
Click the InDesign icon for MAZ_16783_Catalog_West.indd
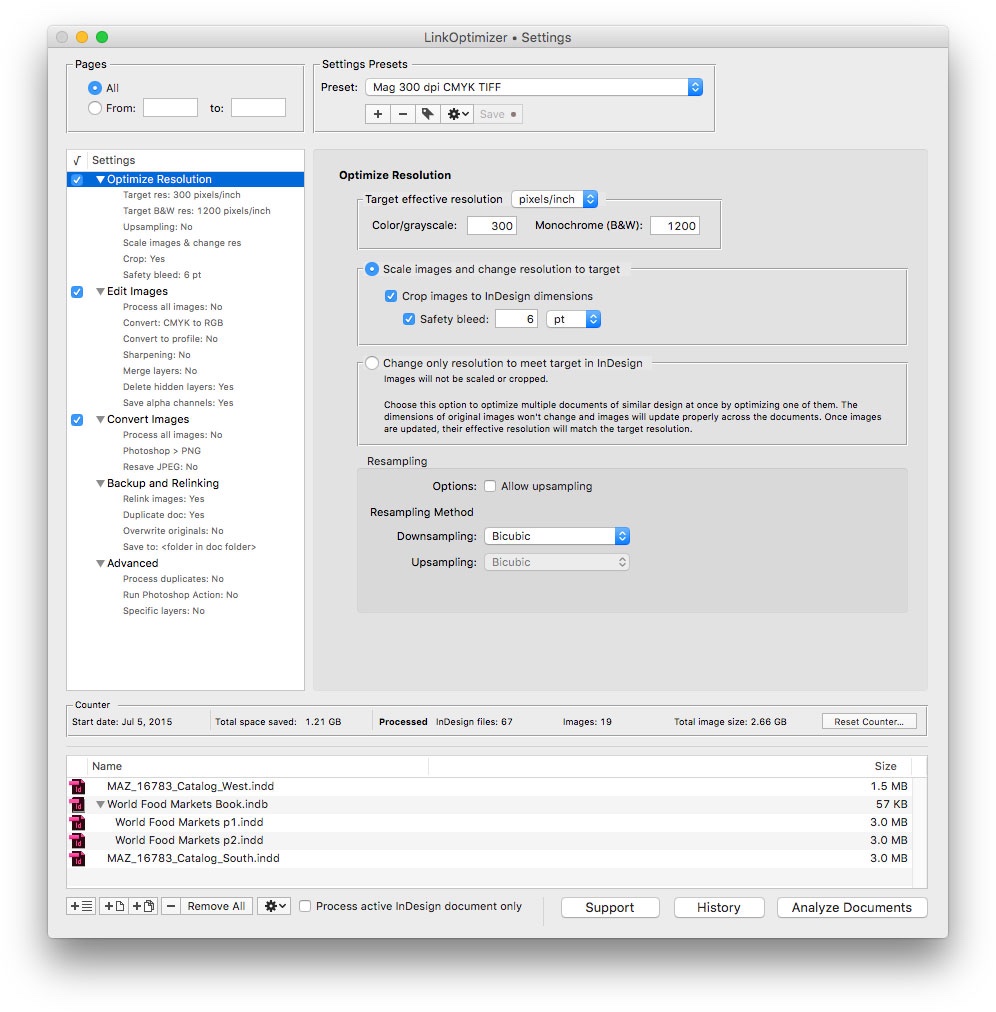point(77,786)
